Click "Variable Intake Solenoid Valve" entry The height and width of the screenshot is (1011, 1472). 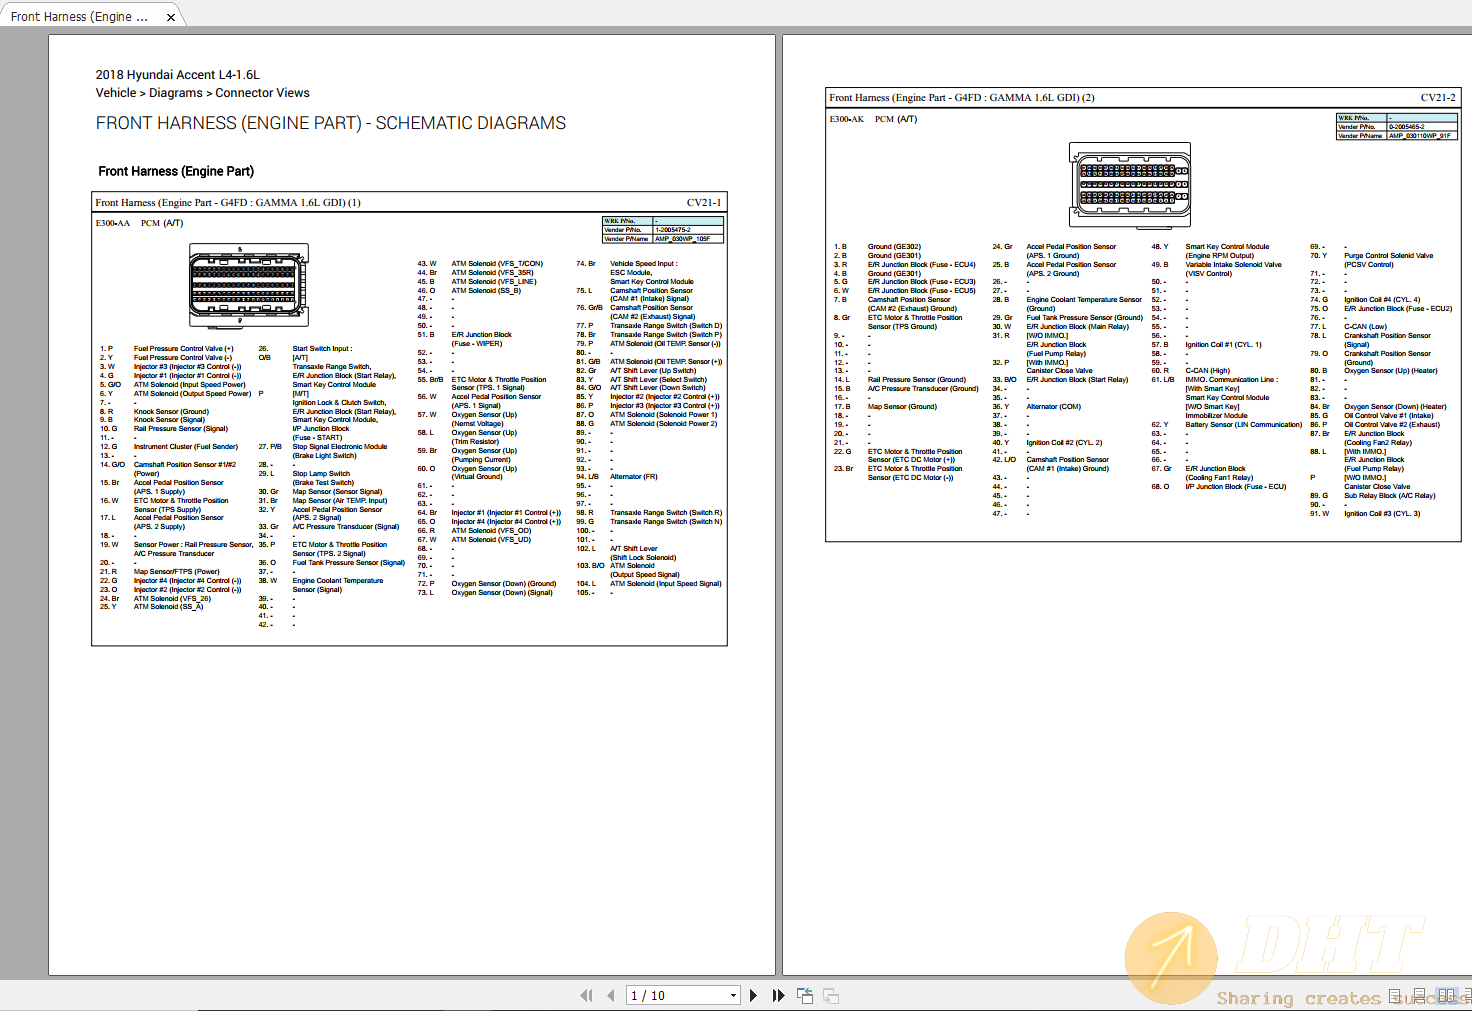(x=1233, y=265)
